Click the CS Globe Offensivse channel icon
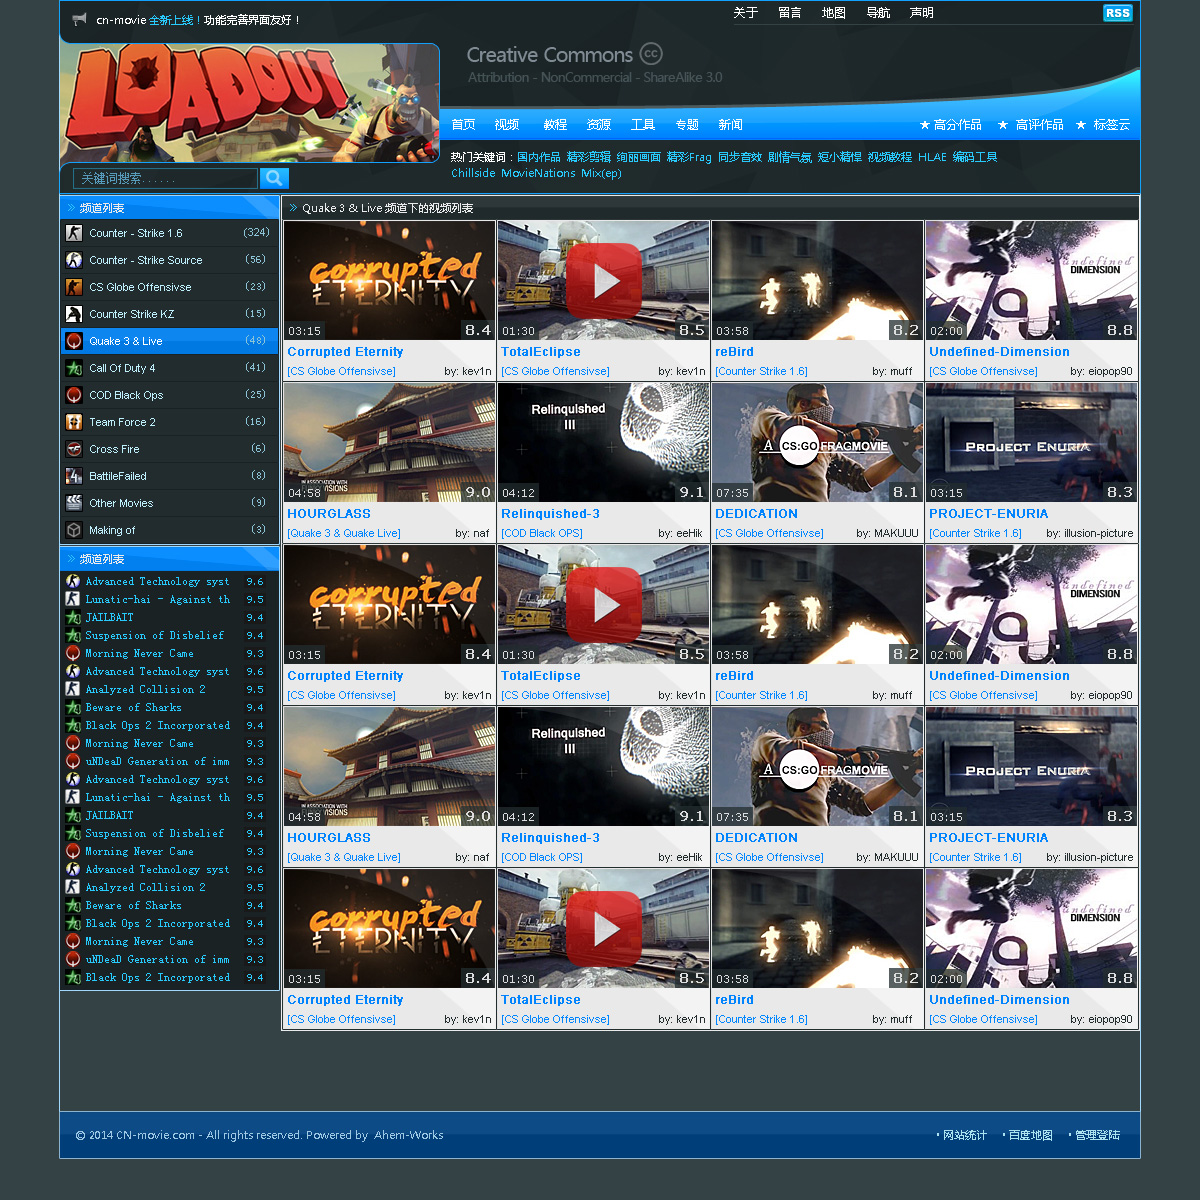Viewport: 1200px width, 1200px height. click(x=74, y=287)
